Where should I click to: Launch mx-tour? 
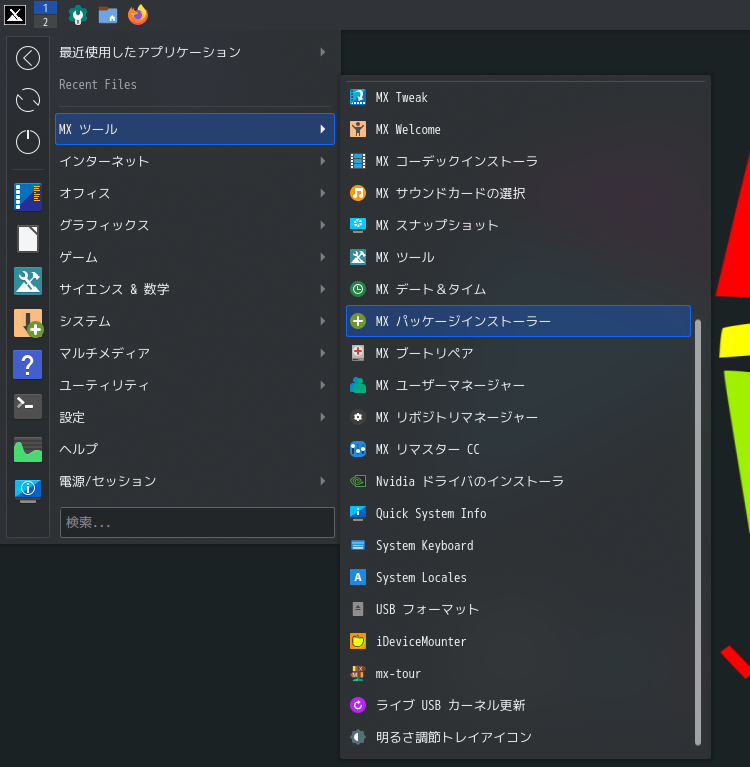point(518,673)
